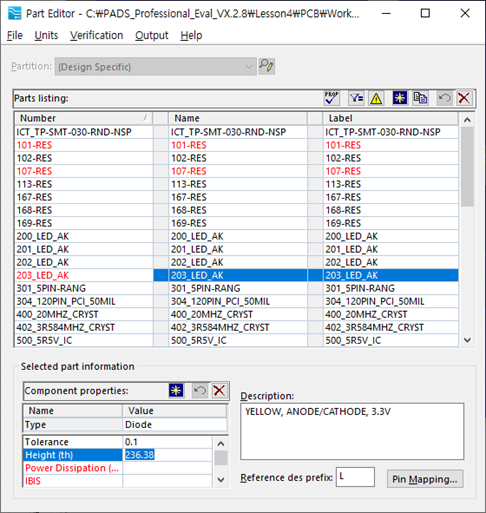The width and height of the screenshot is (486, 513).
Task: Click the Part Editor app icon in title bar
Action: click(14, 13)
